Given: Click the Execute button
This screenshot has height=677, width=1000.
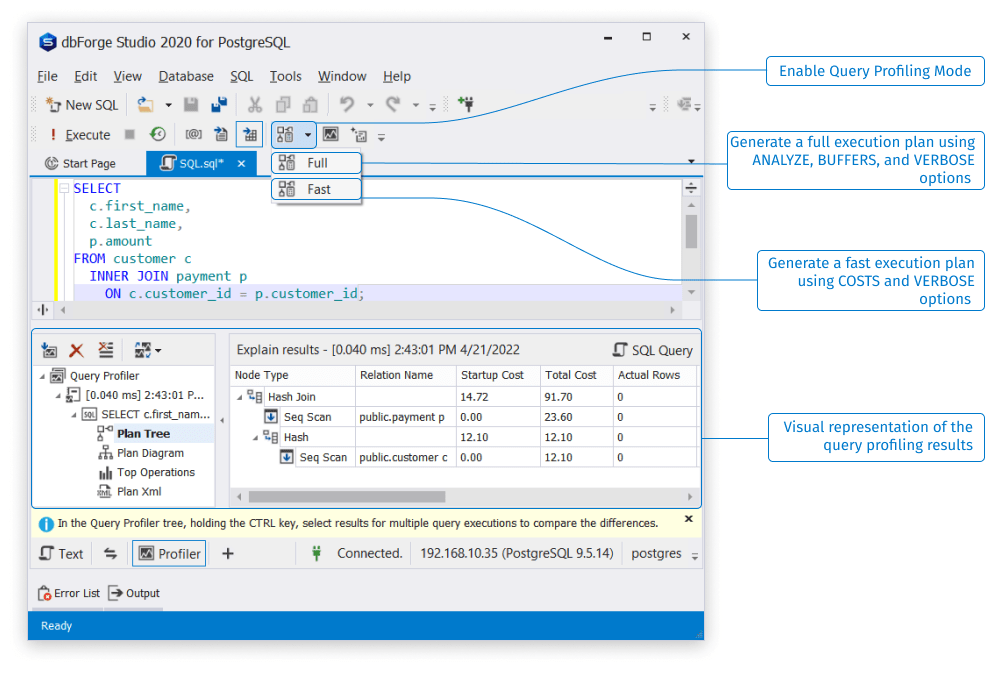Looking at the screenshot, I should point(80,135).
